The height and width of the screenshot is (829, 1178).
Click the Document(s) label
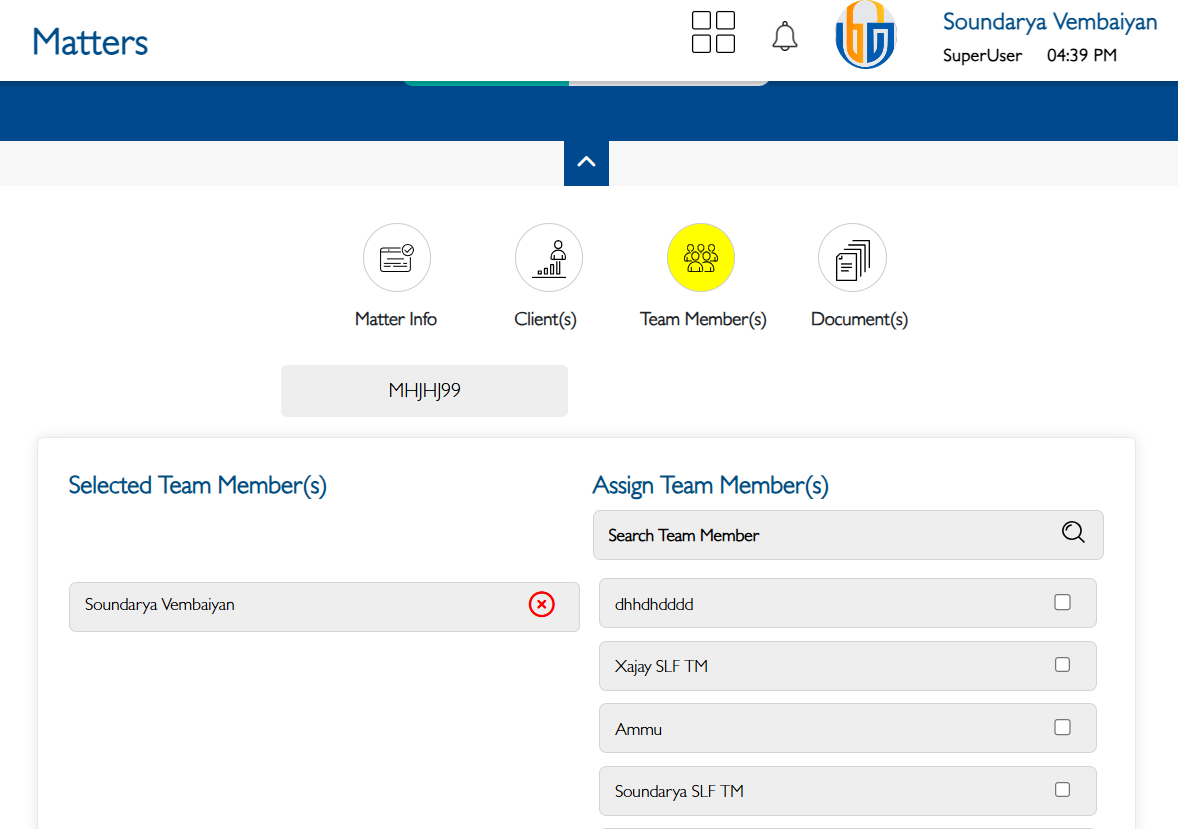click(859, 319)
